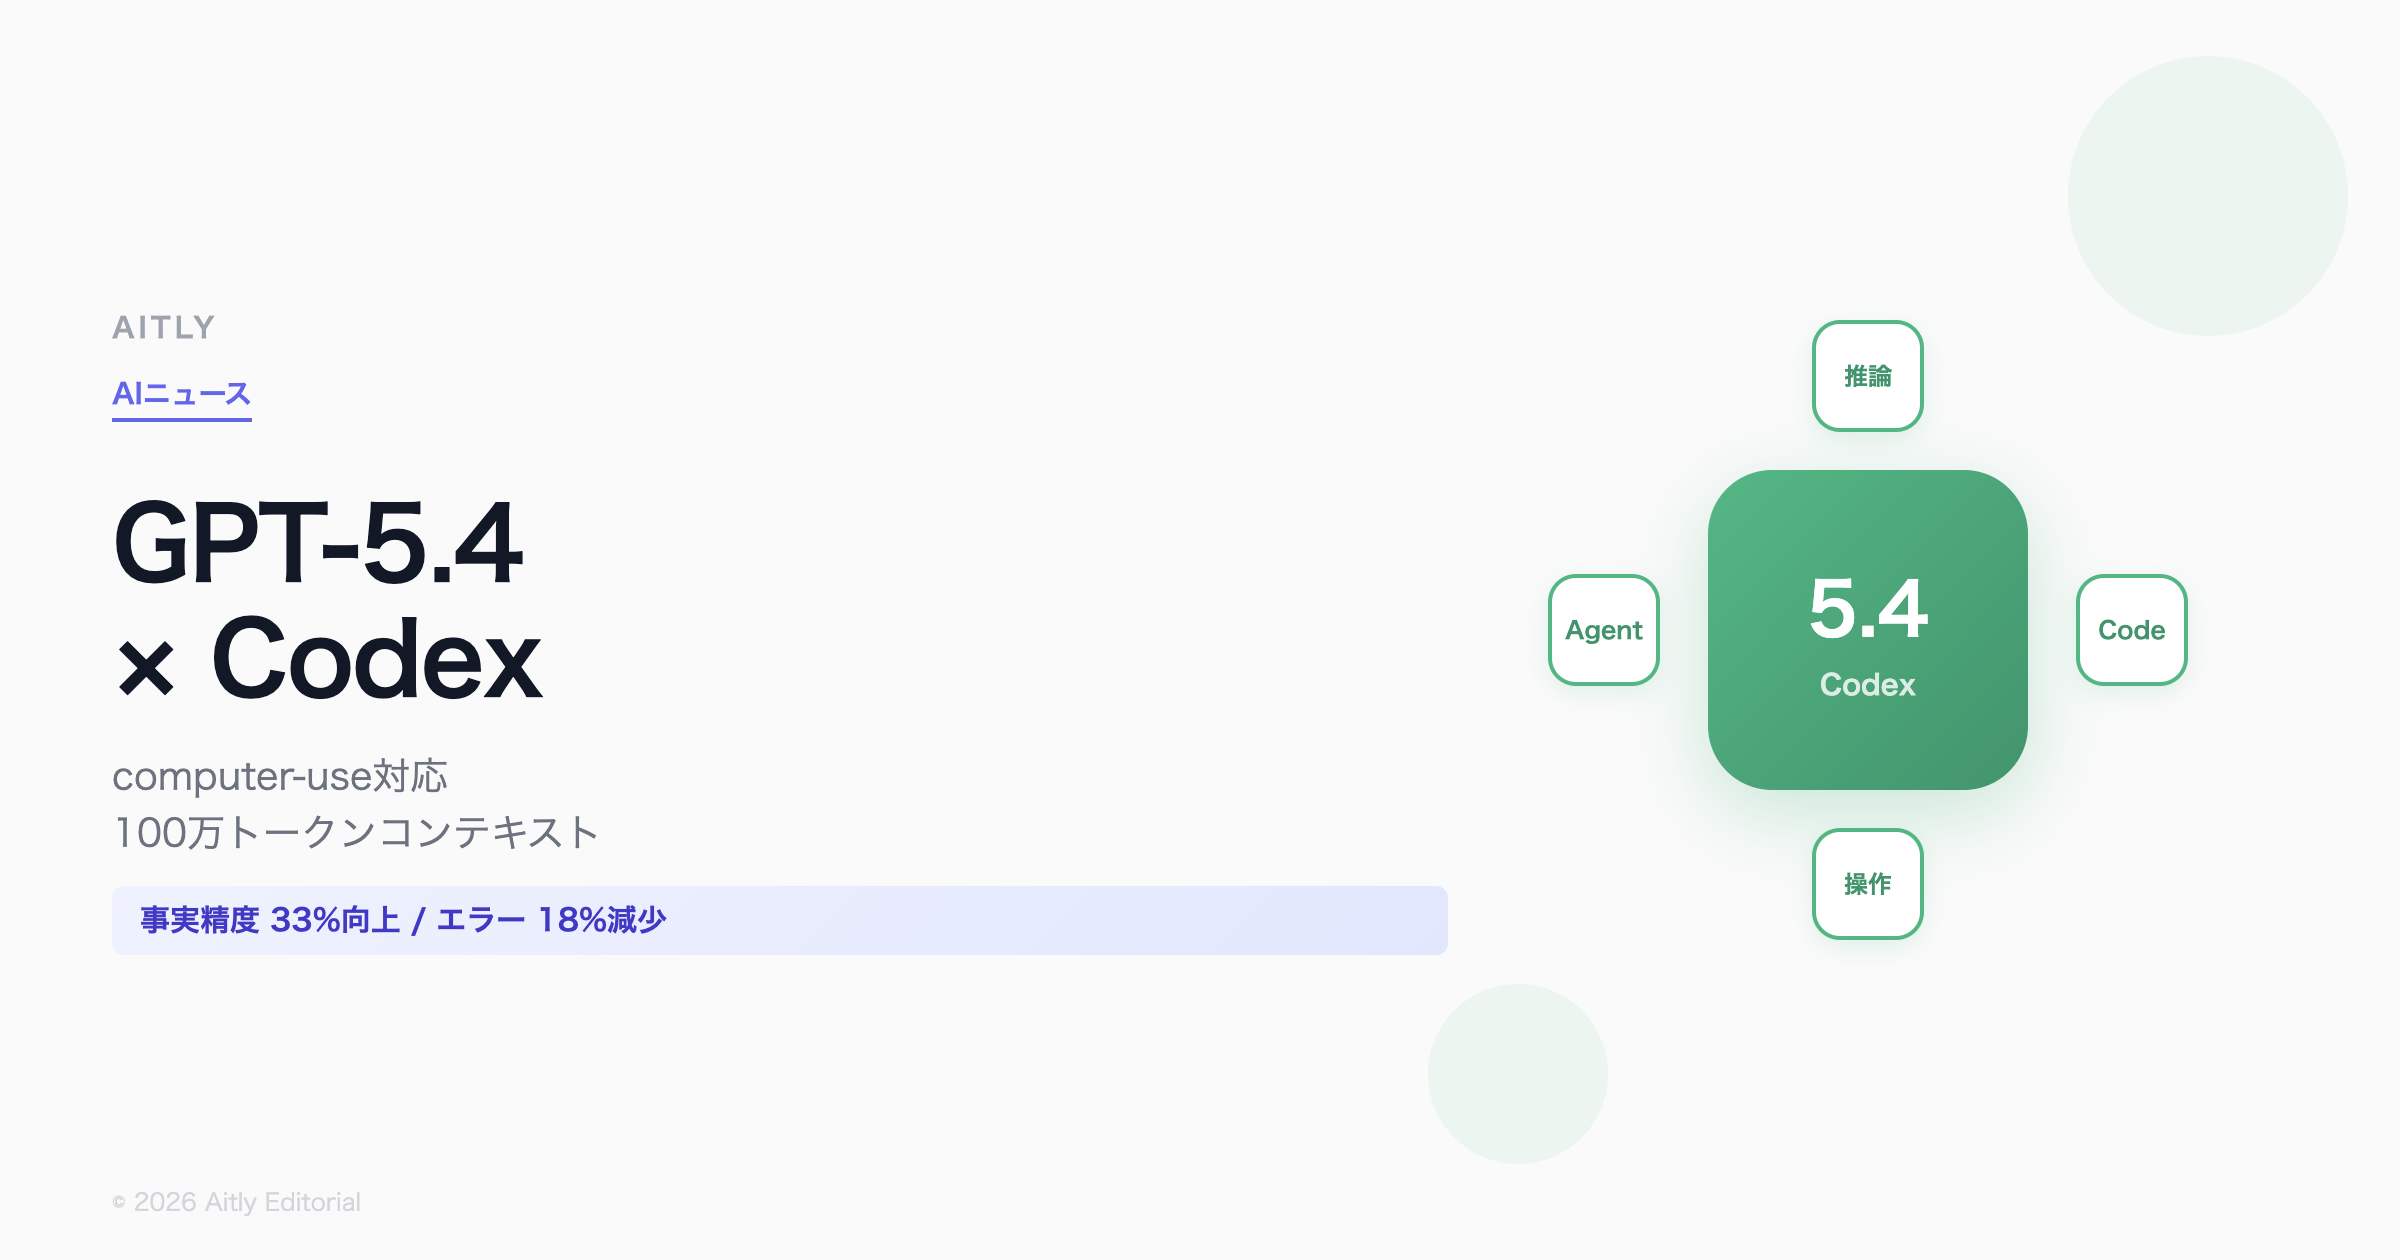Click the computer-use対応 subtitle line

[x=279, y=777]
